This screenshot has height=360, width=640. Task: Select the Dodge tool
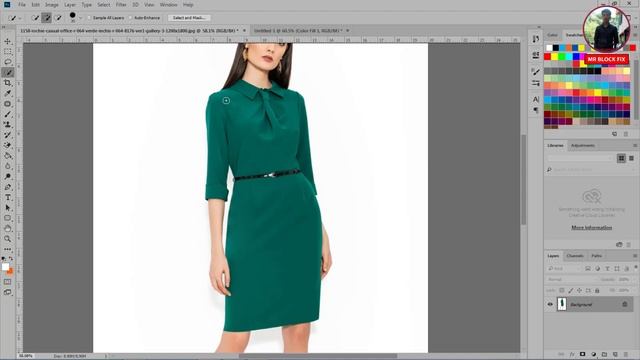click(x=8, y=177)
